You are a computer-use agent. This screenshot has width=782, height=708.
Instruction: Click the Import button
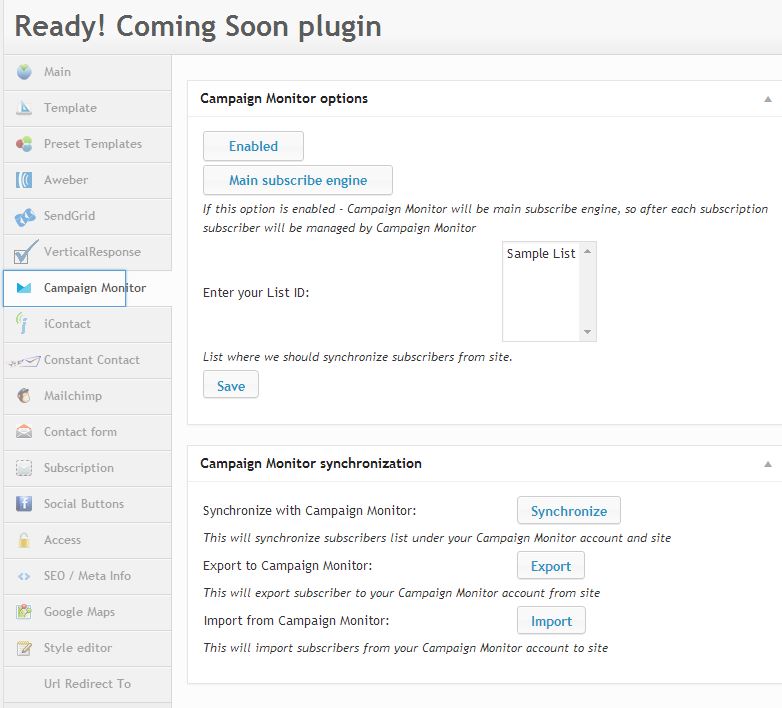click(x=551, y=621)
